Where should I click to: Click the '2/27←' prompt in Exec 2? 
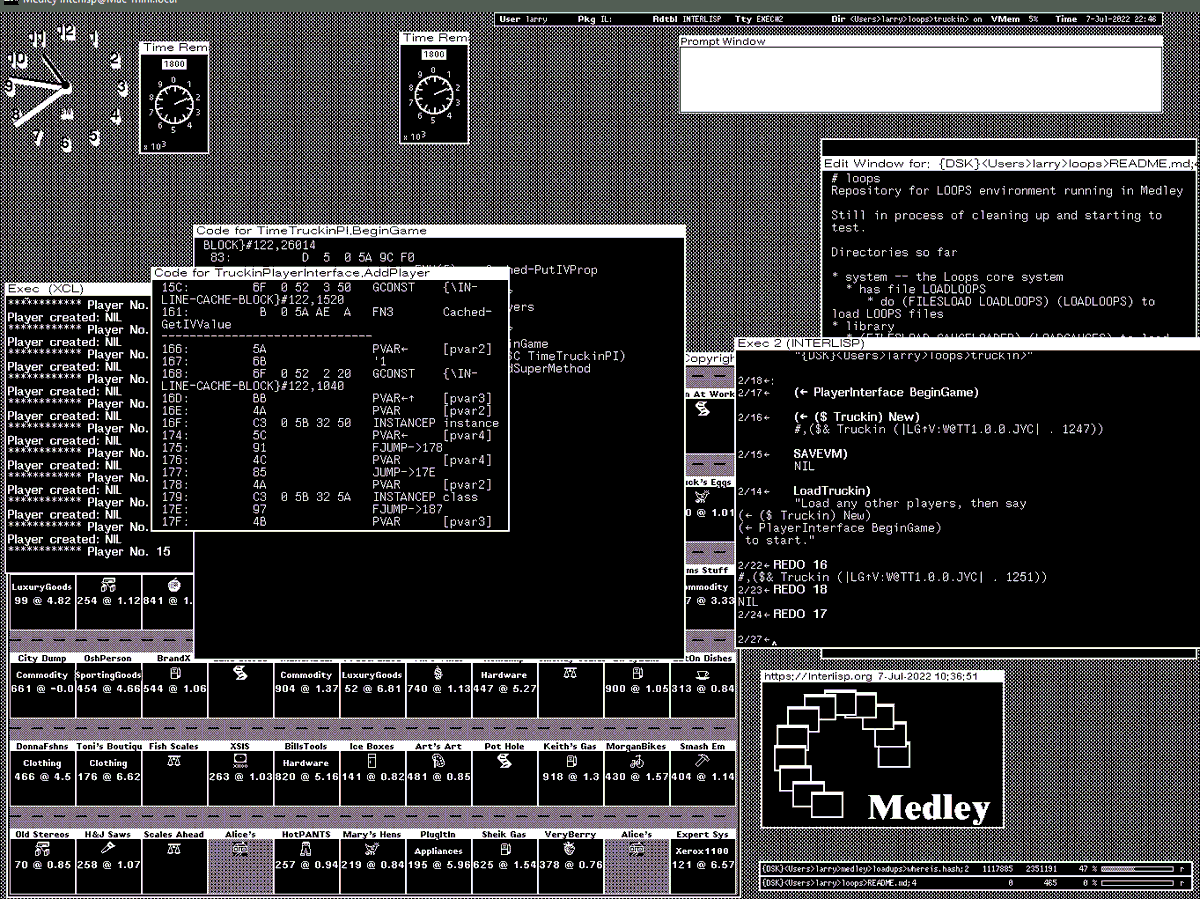[755, 639]
